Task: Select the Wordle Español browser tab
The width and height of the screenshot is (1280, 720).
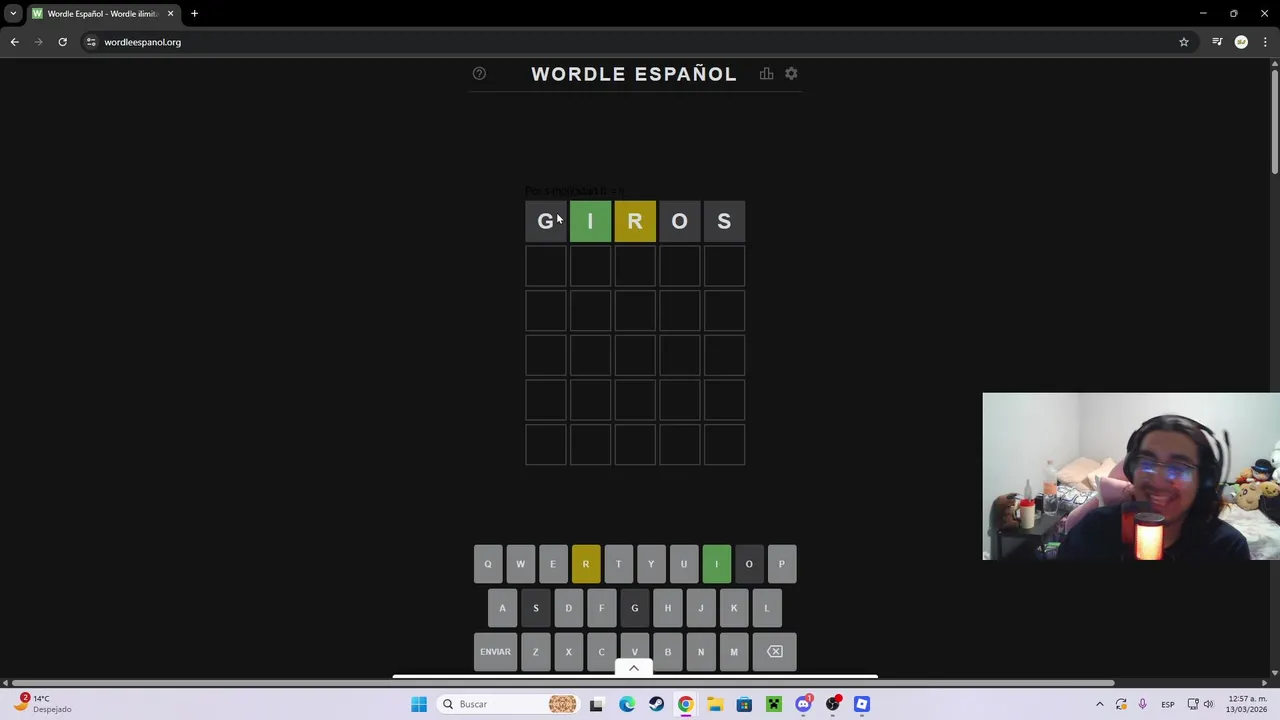Action: pyautogui.click(x=103, y=14)
